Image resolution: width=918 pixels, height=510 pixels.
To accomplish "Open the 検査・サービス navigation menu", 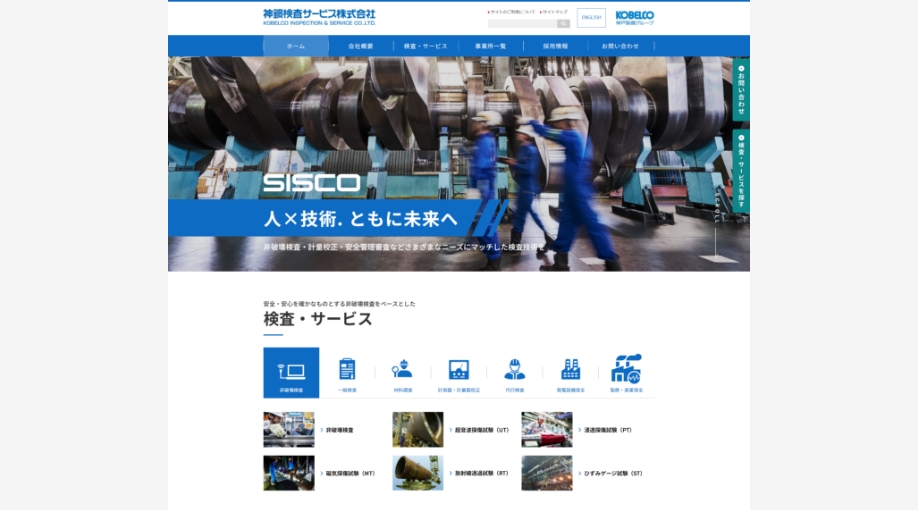I will coord(426,46).
